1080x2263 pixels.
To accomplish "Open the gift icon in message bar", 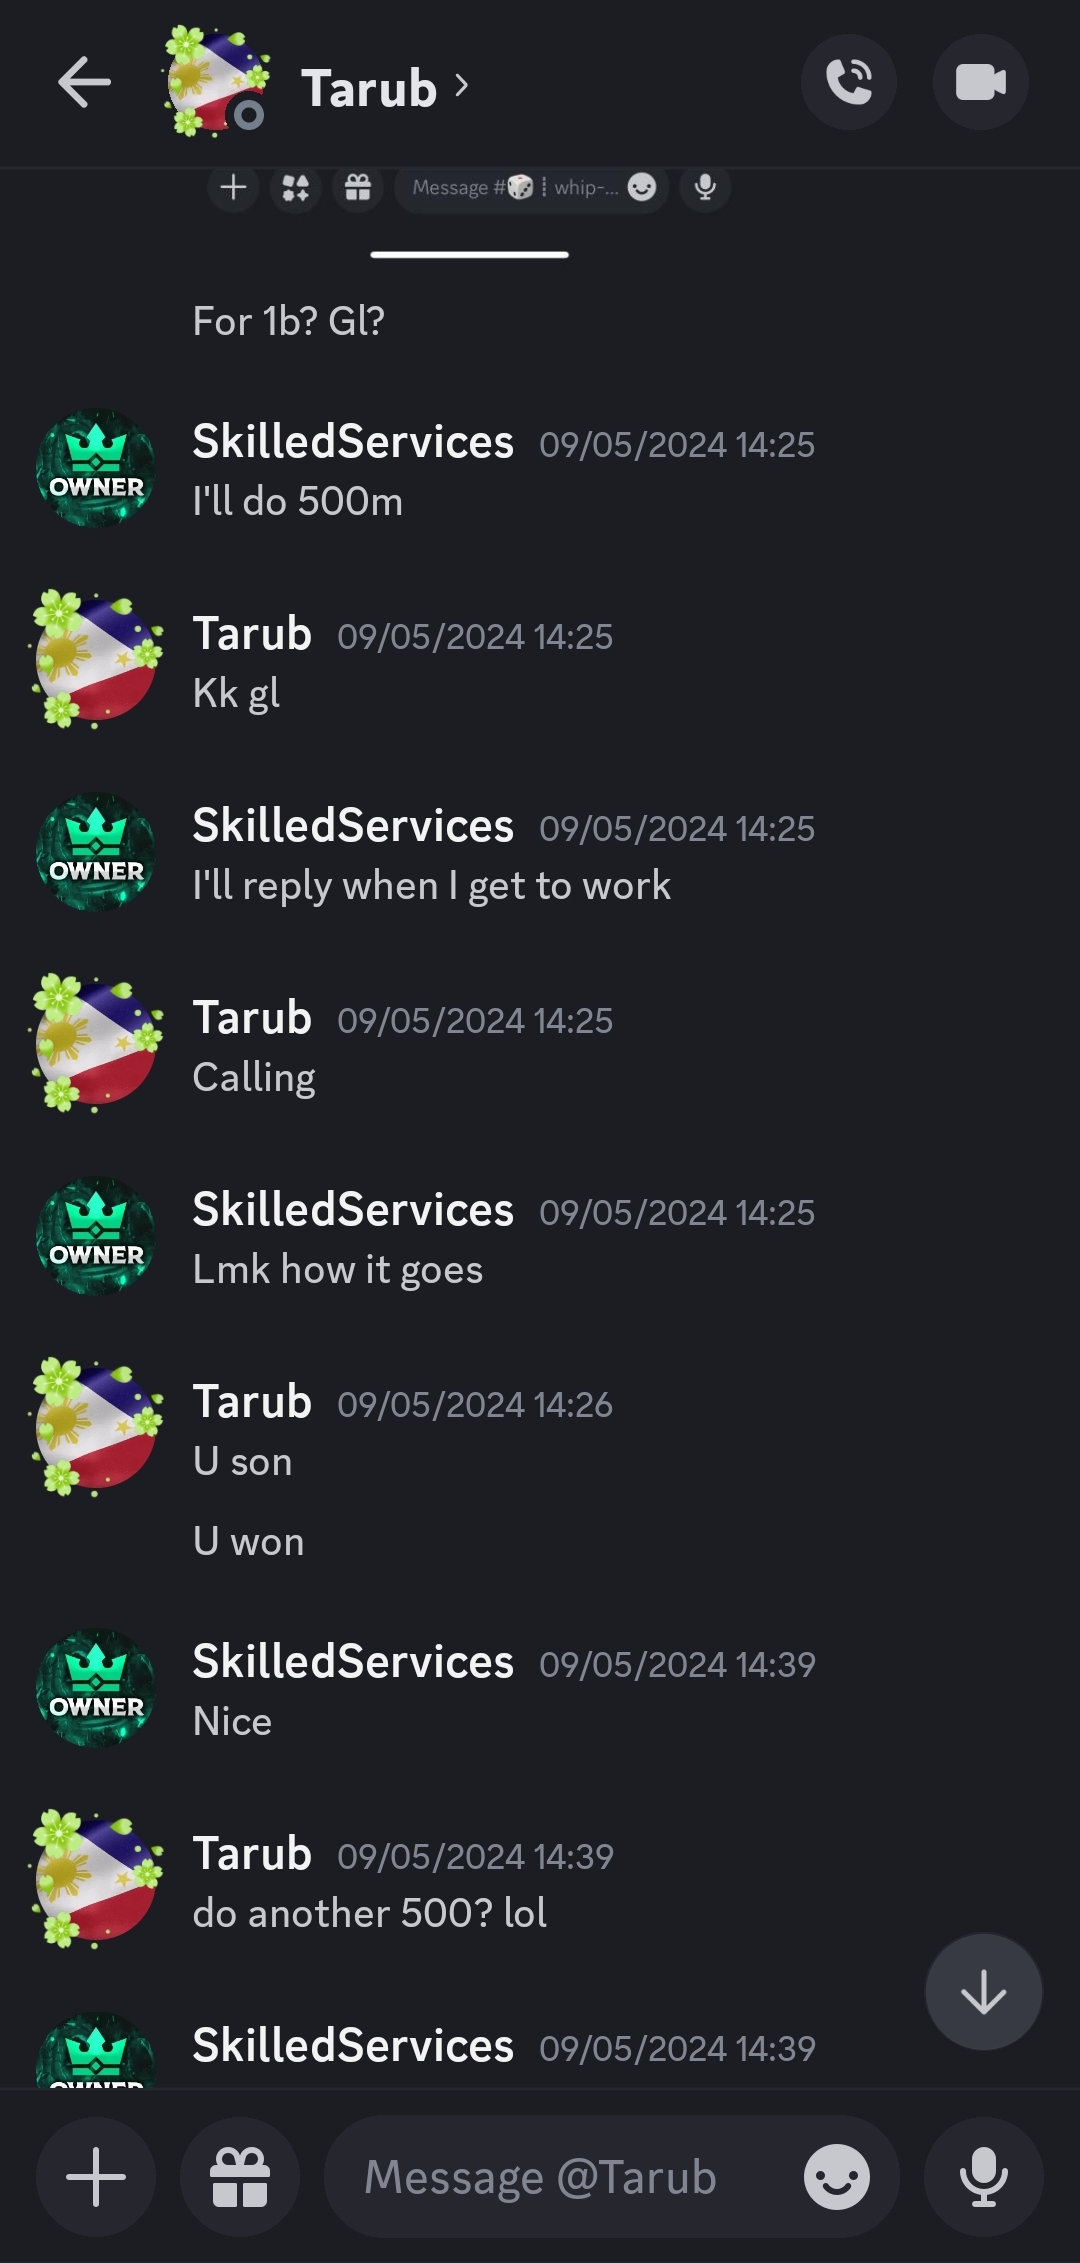I will pos(240,2176).
